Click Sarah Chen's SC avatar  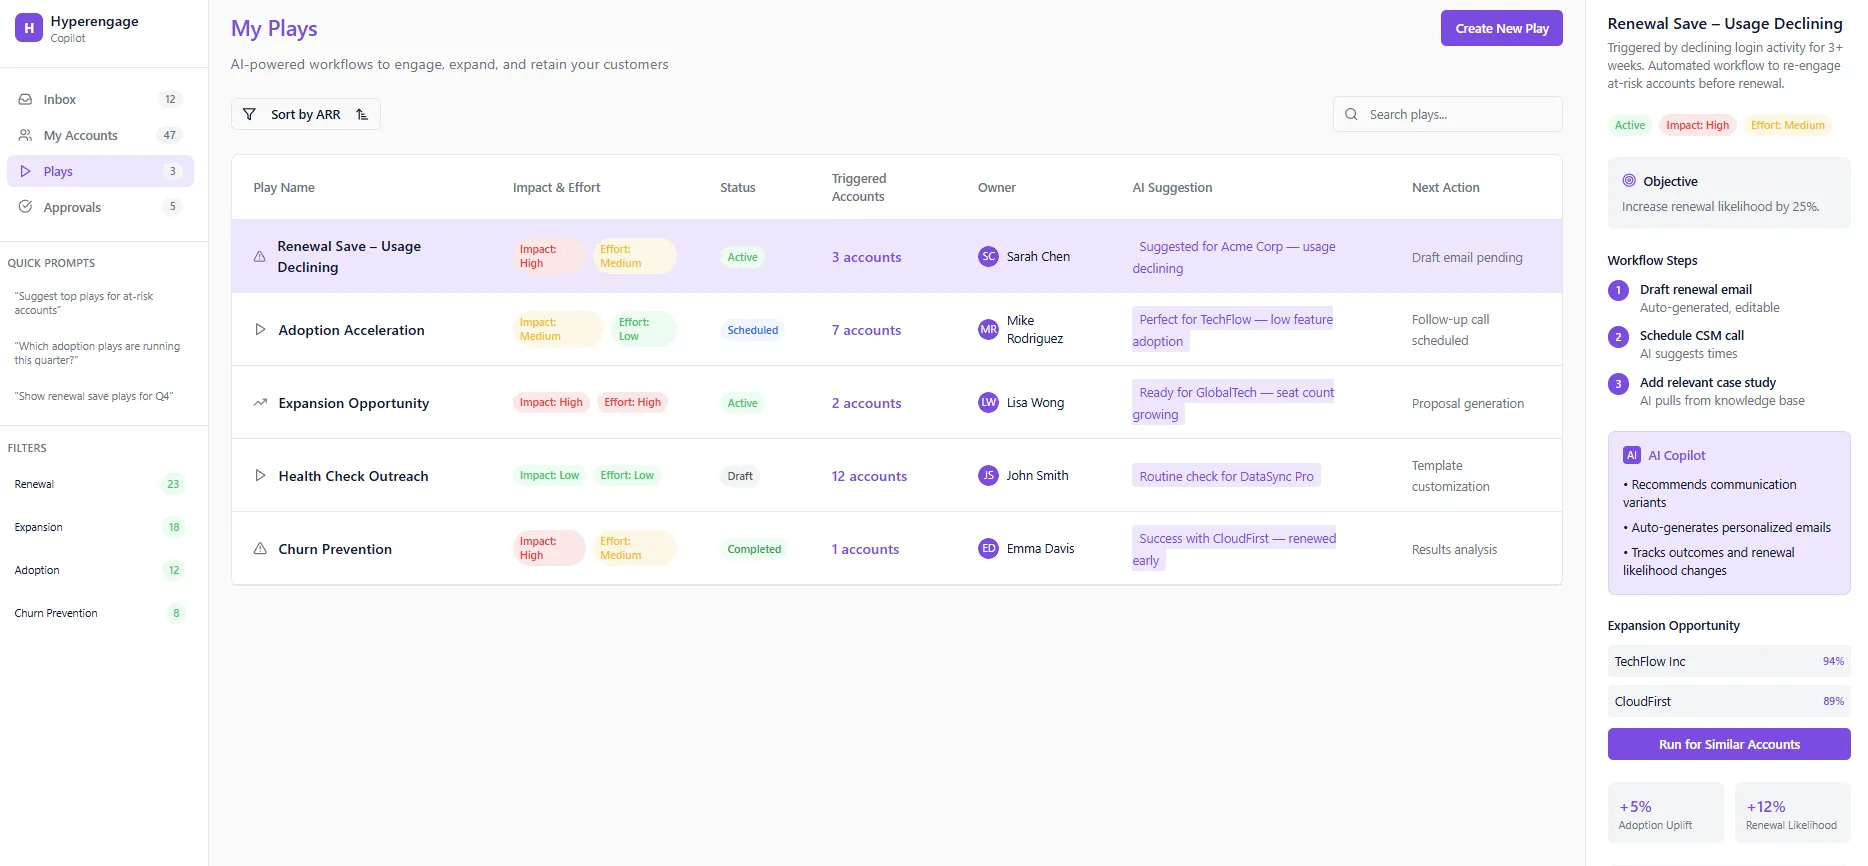[988, 257]
